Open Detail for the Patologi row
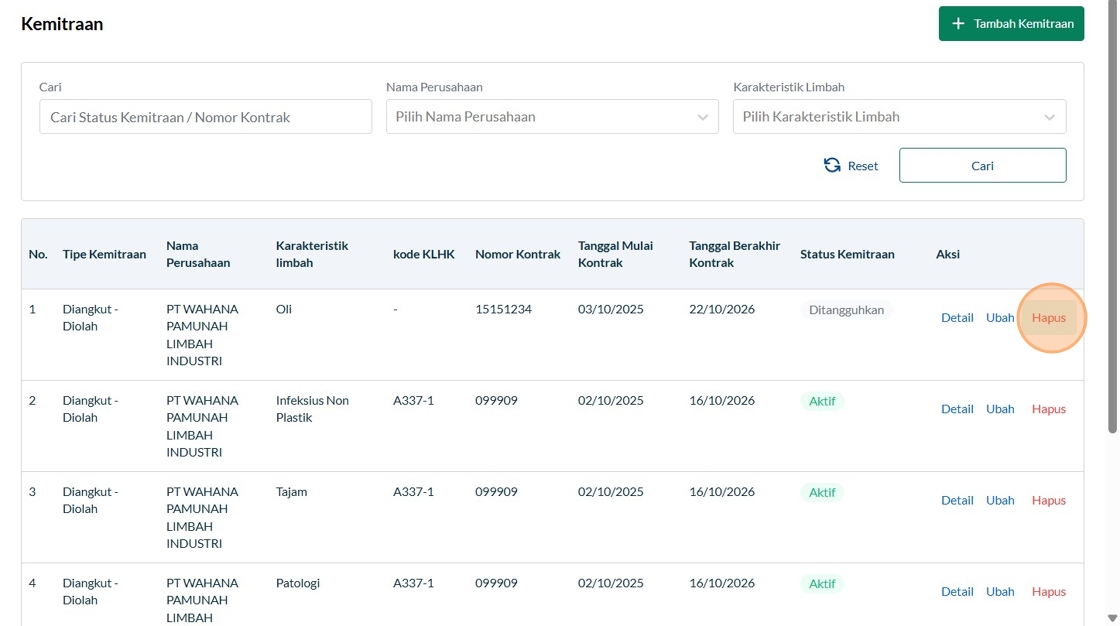This screenshot has width=1120, height=626. click(957, 592)
